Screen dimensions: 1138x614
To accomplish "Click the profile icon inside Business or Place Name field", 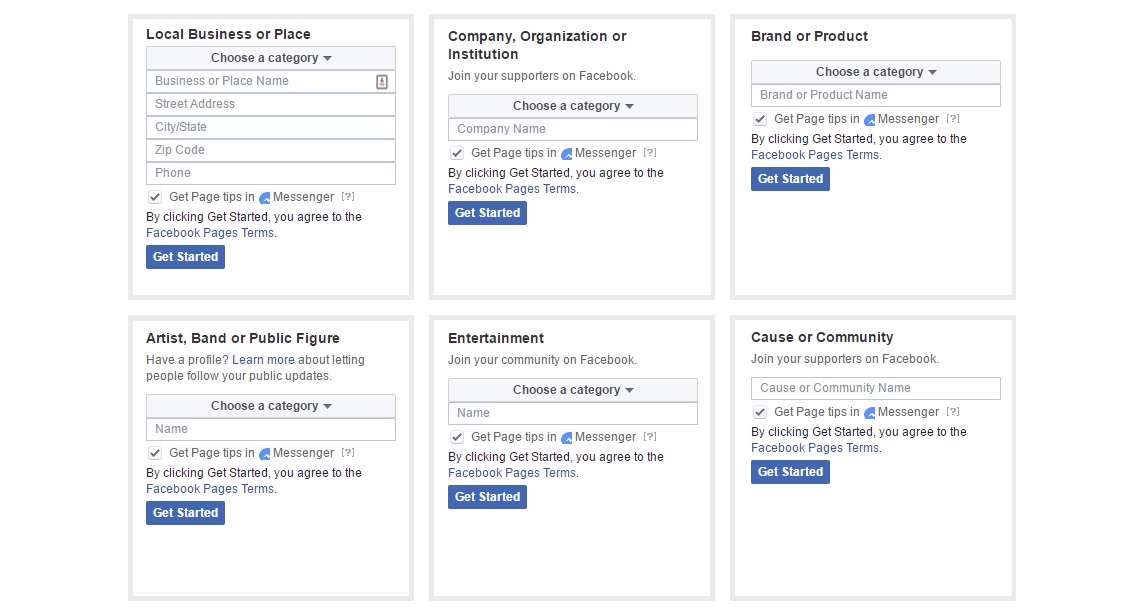I will click(382, 81).
